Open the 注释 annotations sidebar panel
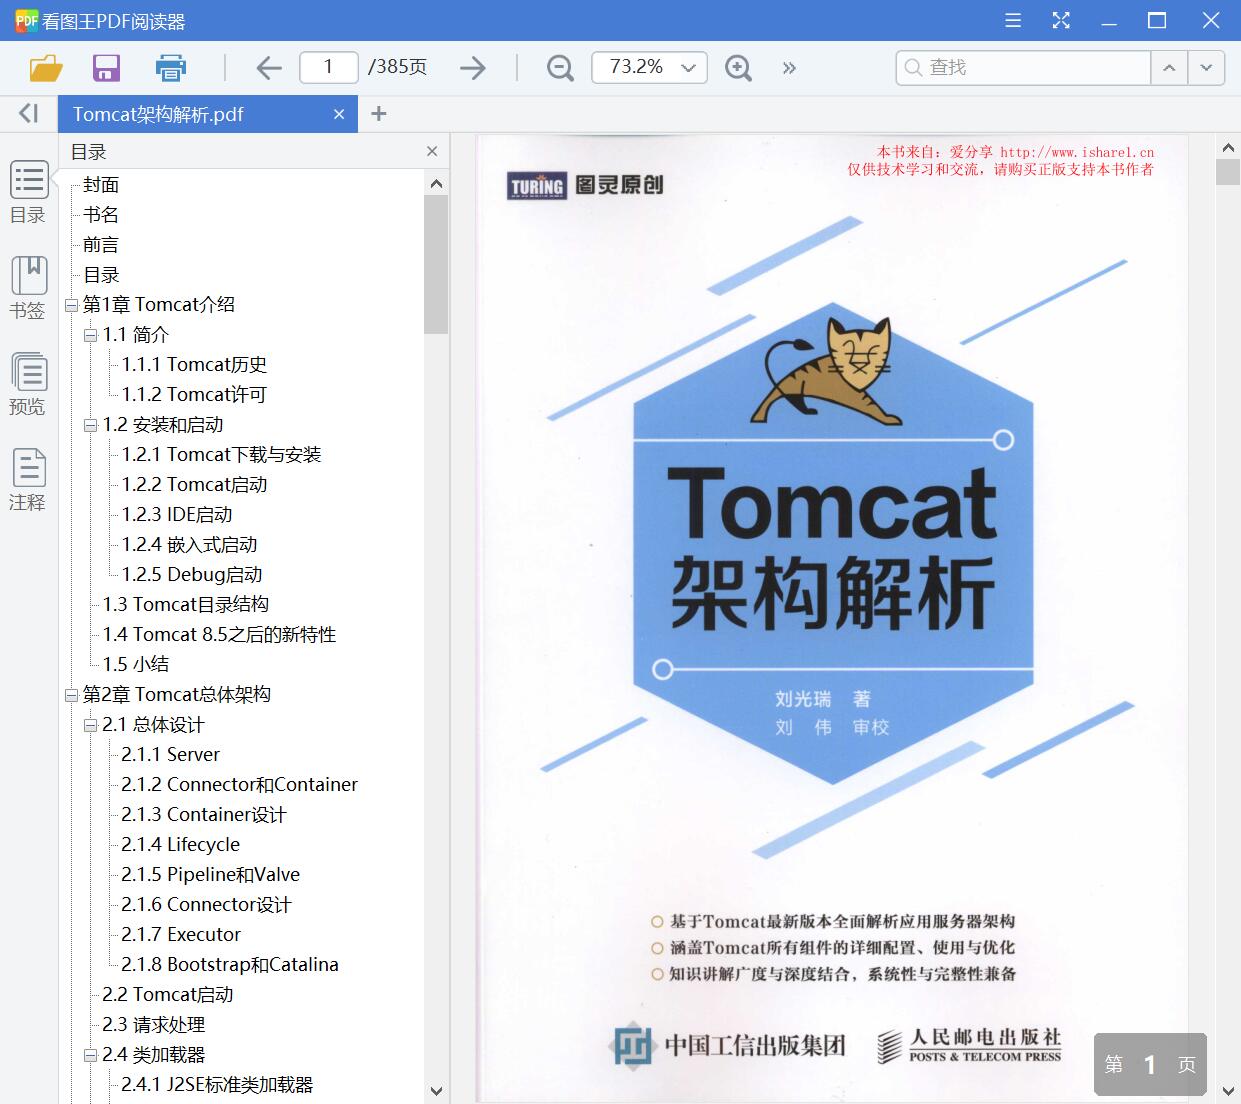Screen dimensions: 1241x1104 tap(28, 480)
